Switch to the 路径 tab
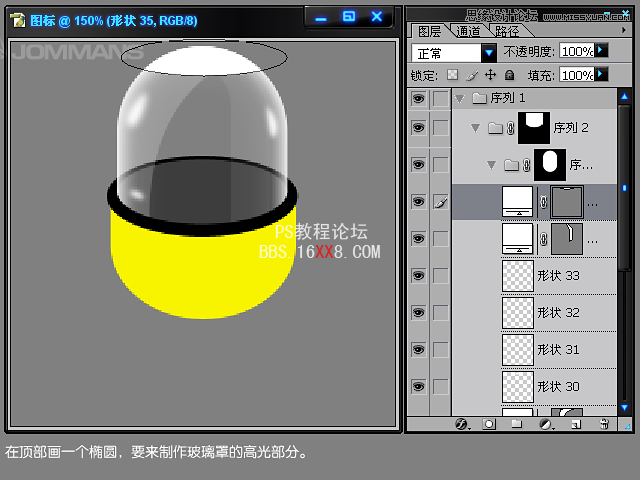The image size is (640, 480). click(504, 31)
